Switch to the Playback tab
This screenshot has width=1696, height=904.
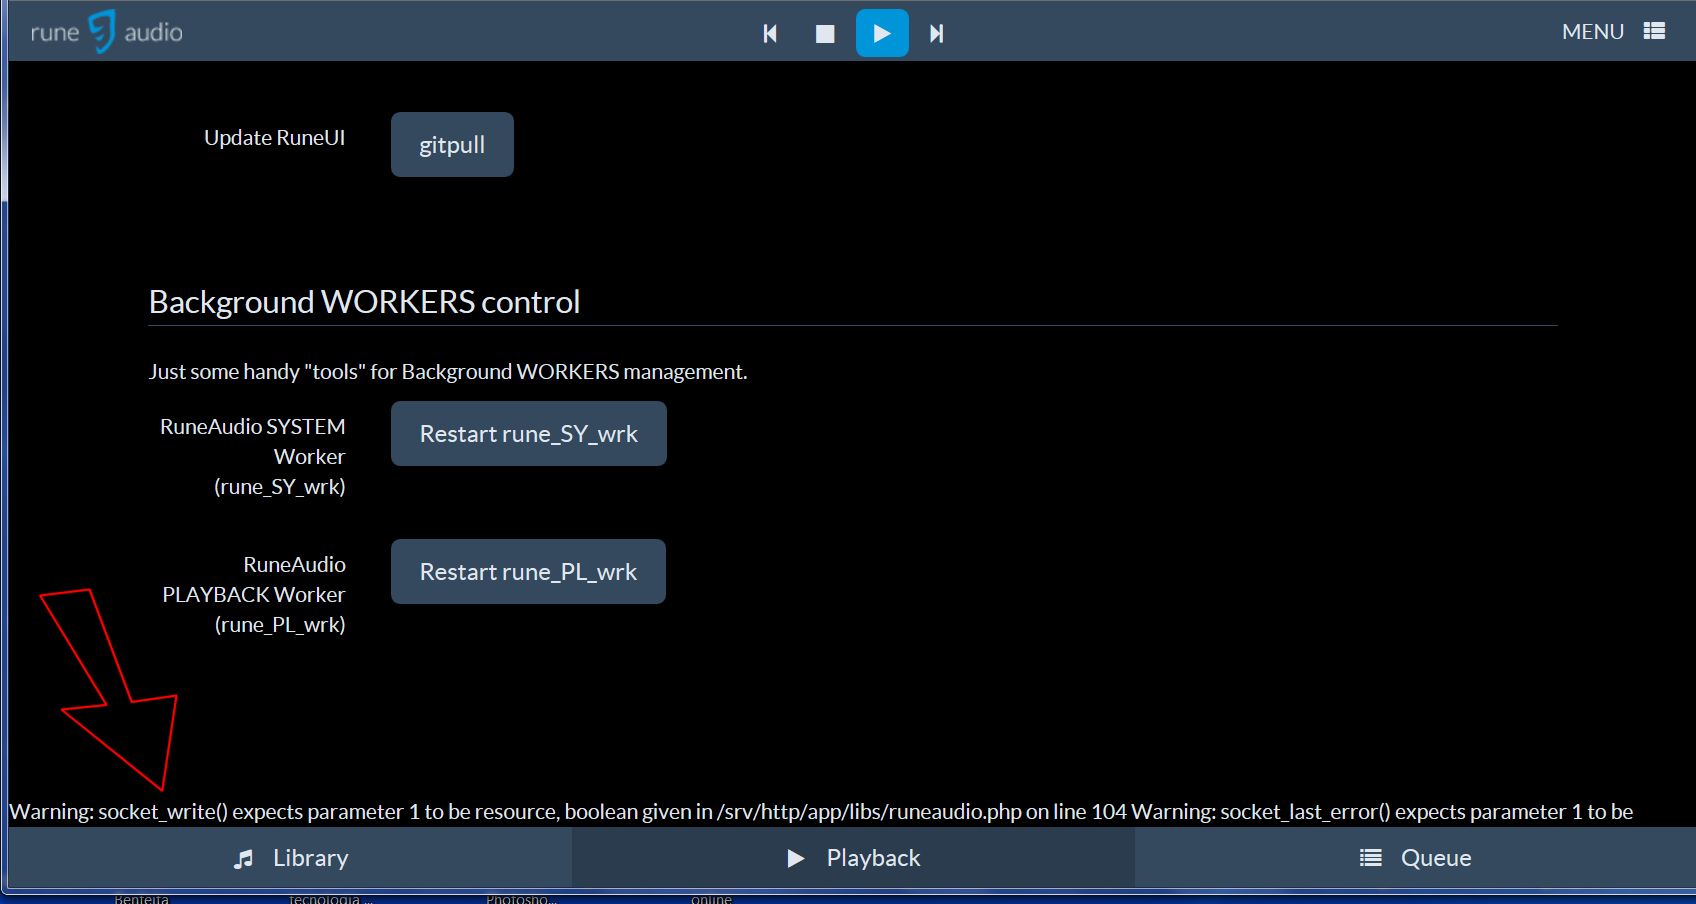pyautogui.click(x=853, y=858)
